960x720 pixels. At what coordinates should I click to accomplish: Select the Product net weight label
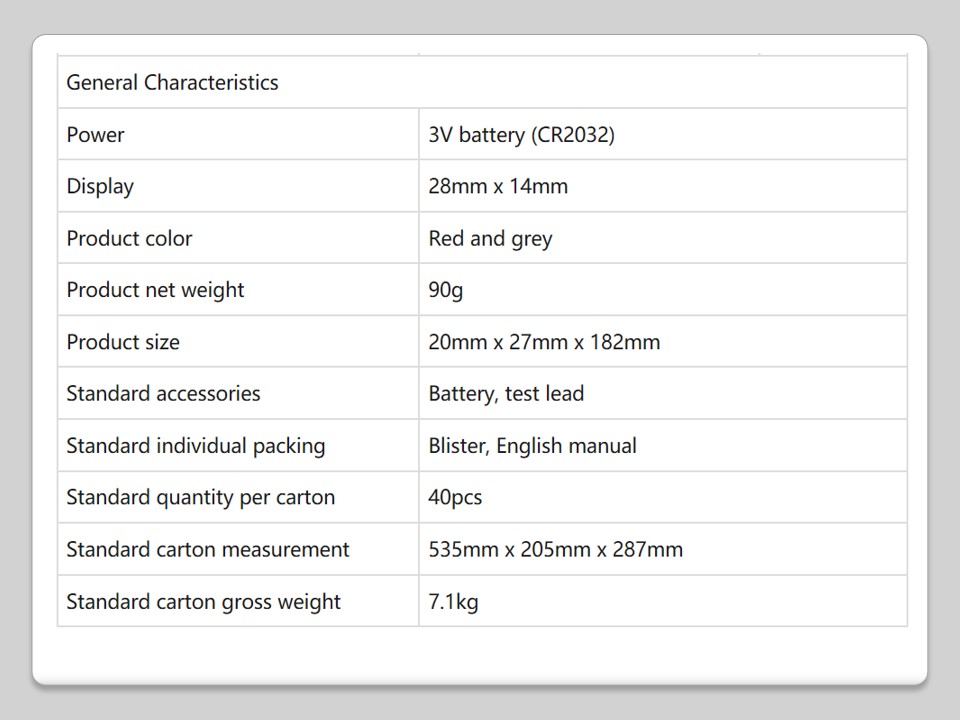click(x=155, y=290)
